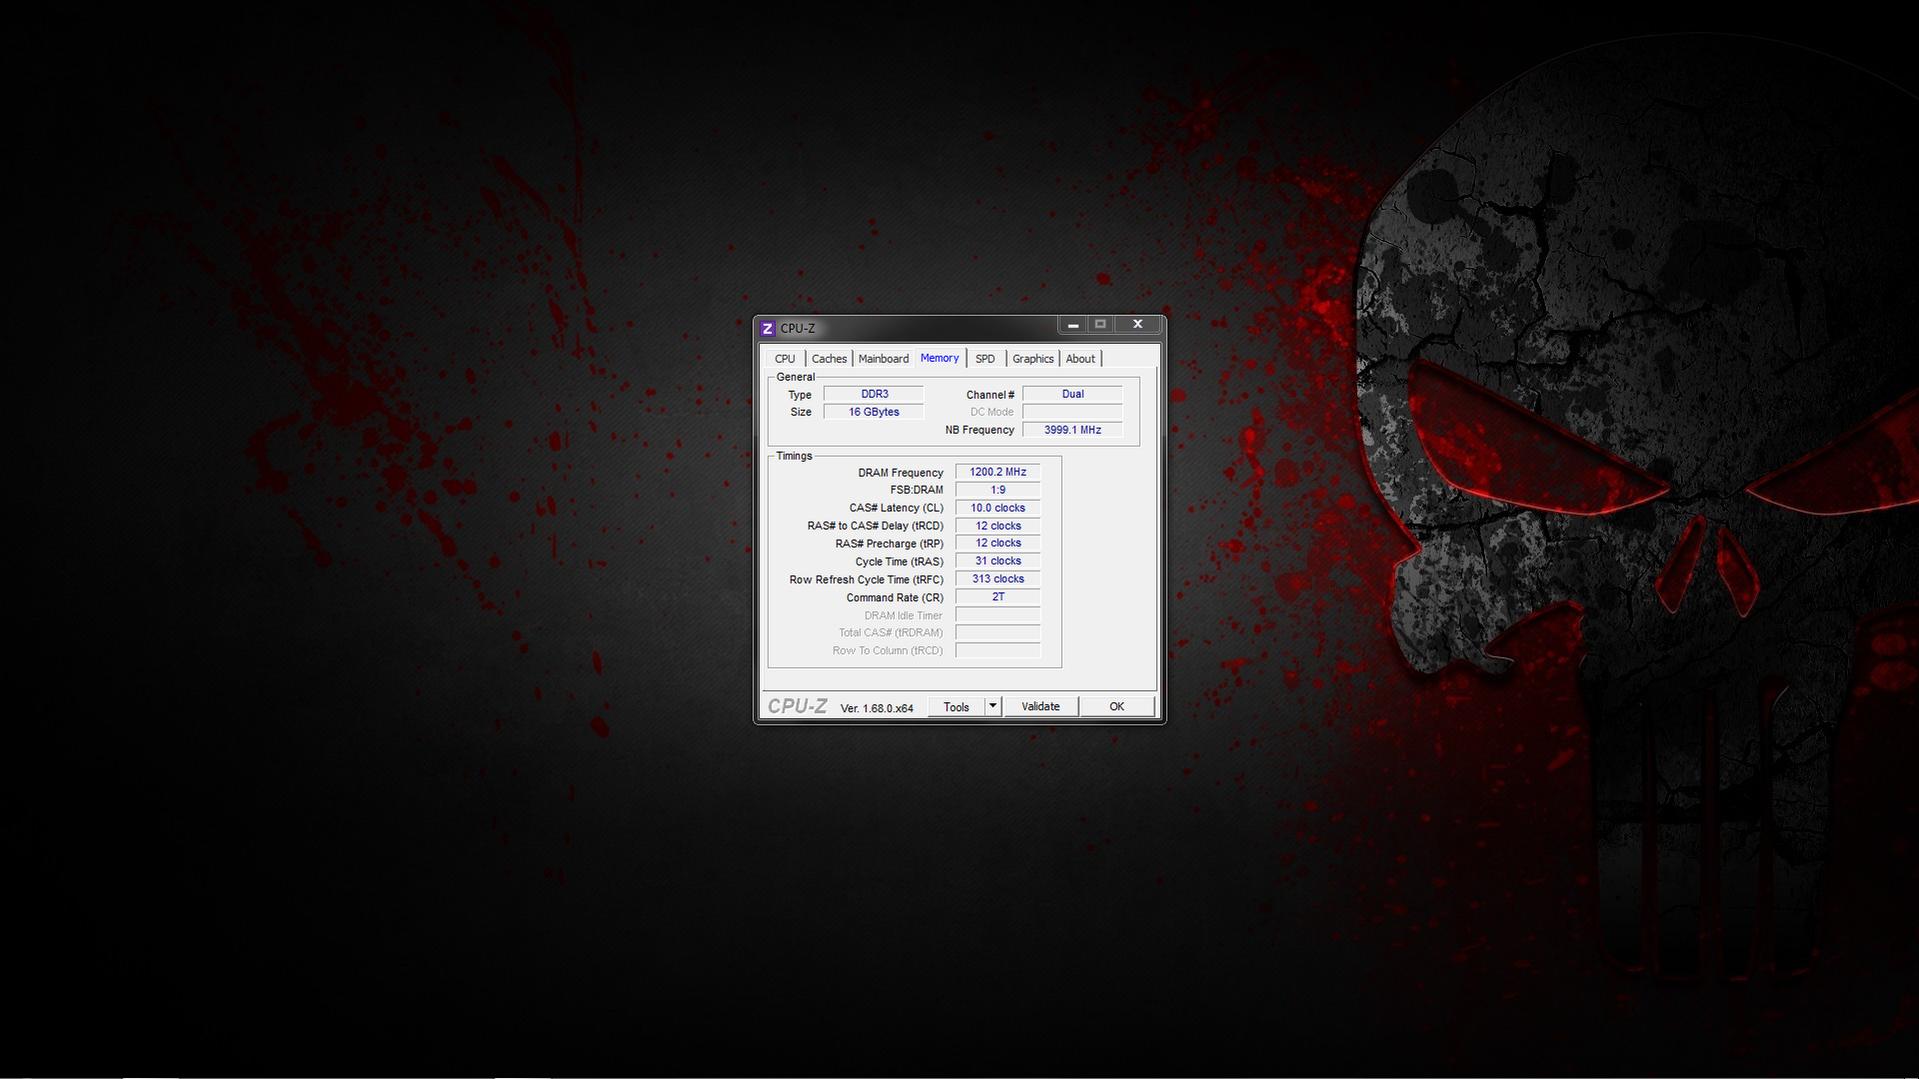Click the Channel # label
The width and height of the screenshot is (1919, 1079).
990,395
